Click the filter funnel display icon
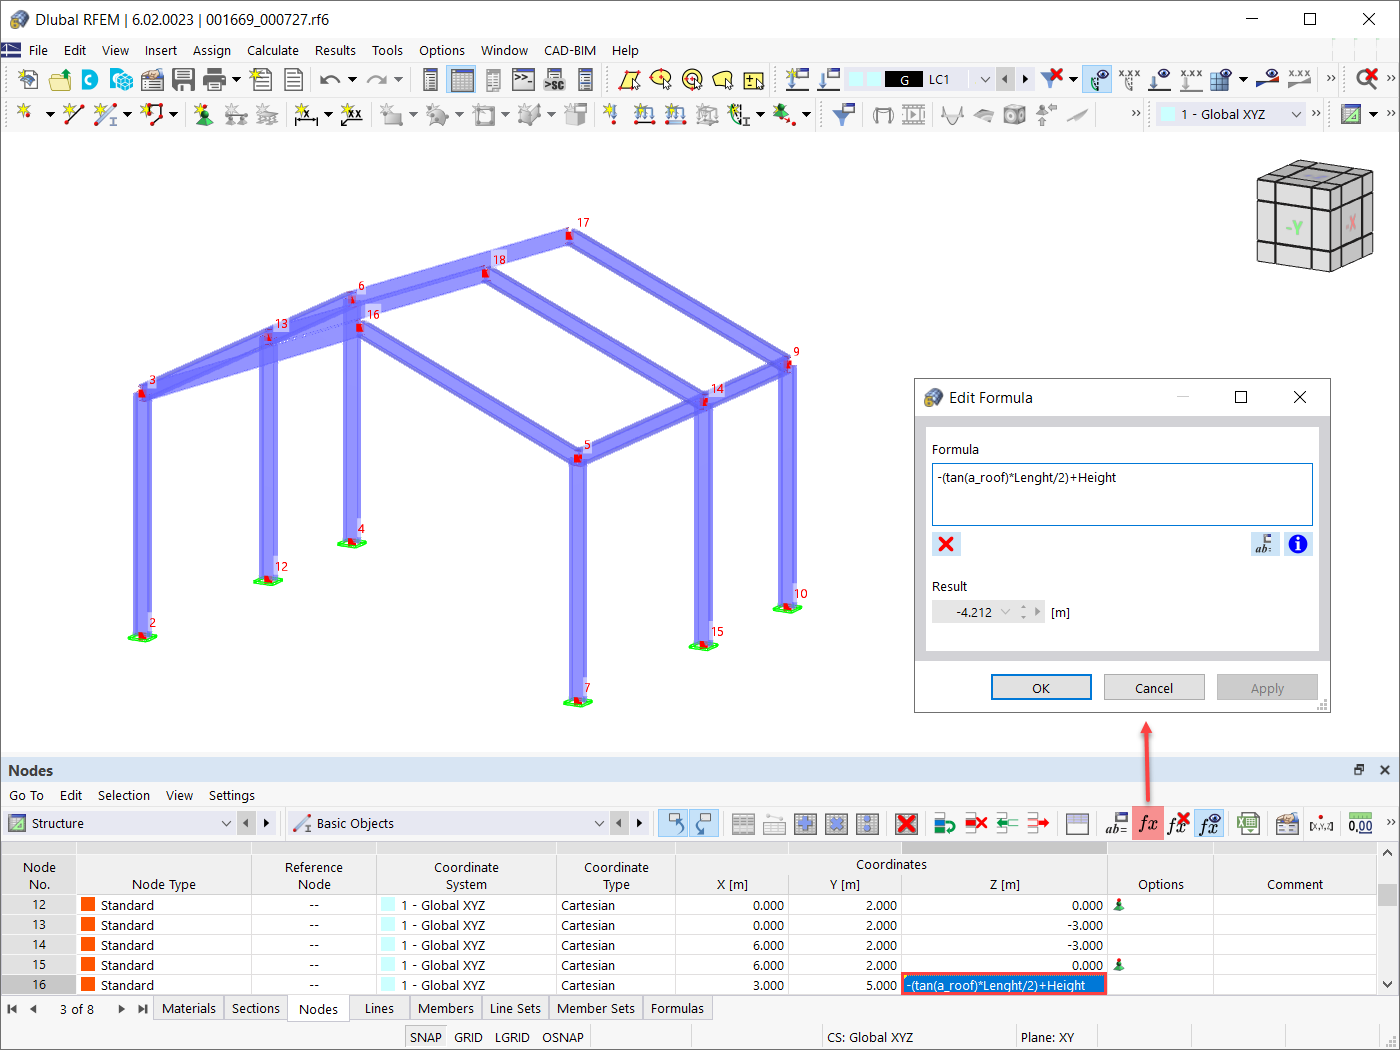This screenshot has height=1050, width=1400. point(843,115)
